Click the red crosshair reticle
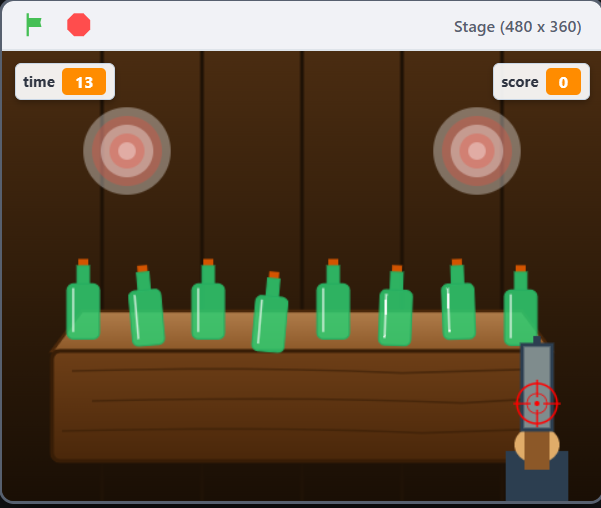 click(537, 403)
